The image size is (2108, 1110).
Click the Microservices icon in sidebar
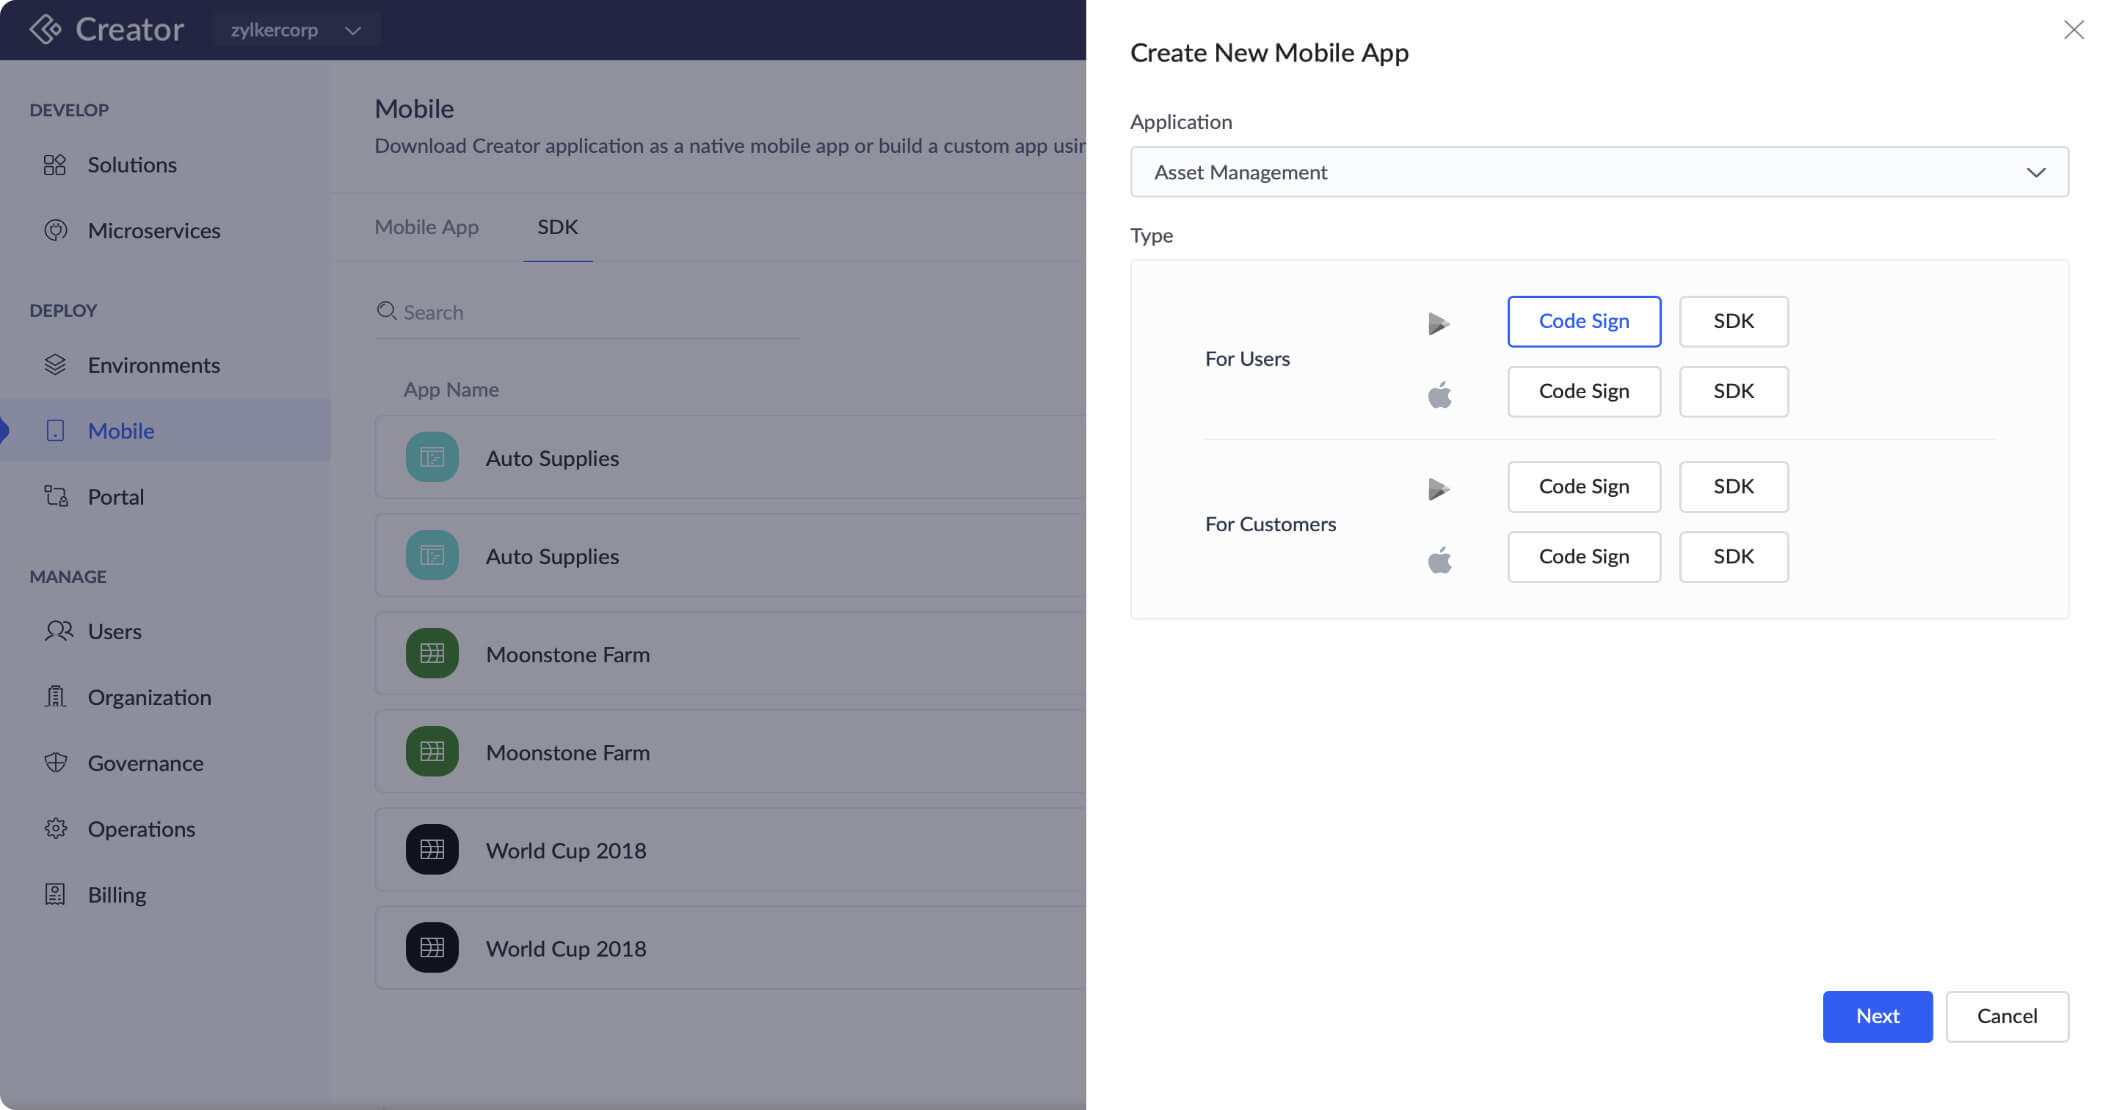pyautogui.click(x=55, y=231)
